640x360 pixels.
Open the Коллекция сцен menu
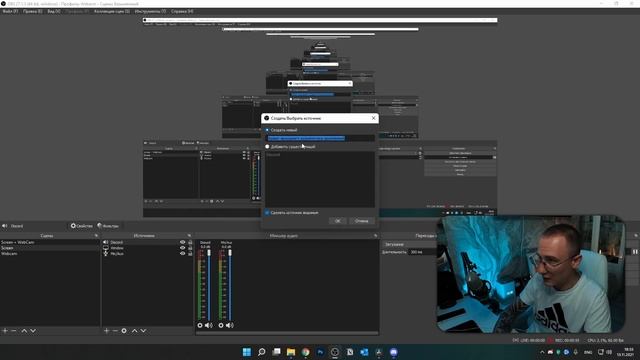[112, 11]
